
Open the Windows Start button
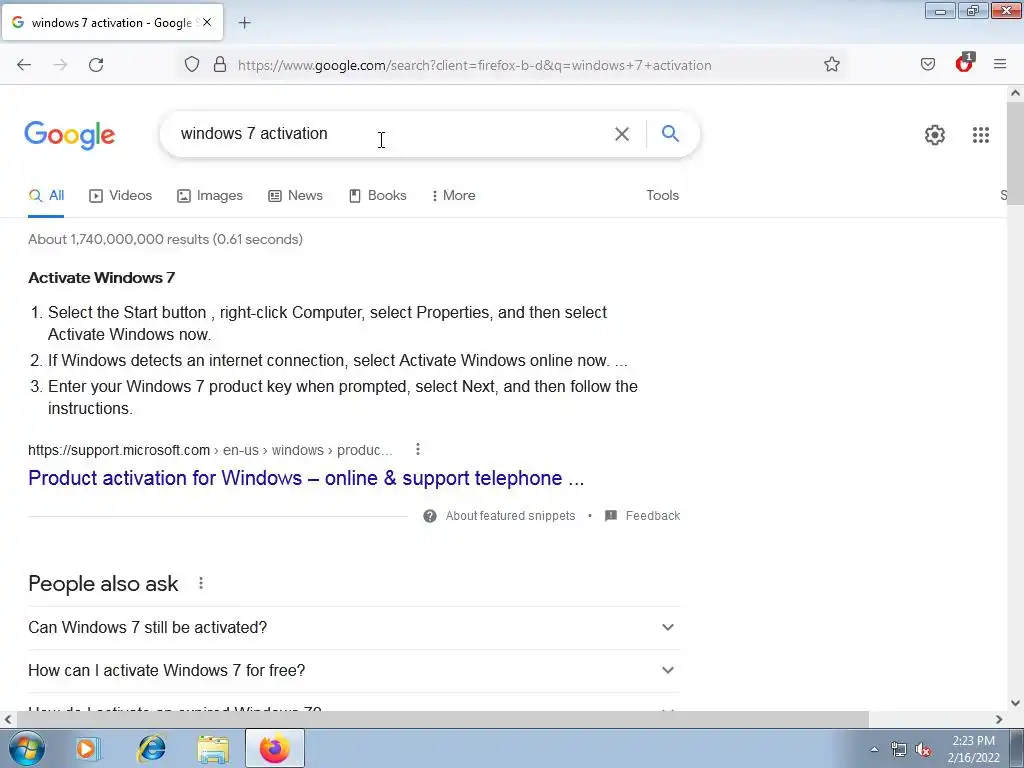[26, 748]
